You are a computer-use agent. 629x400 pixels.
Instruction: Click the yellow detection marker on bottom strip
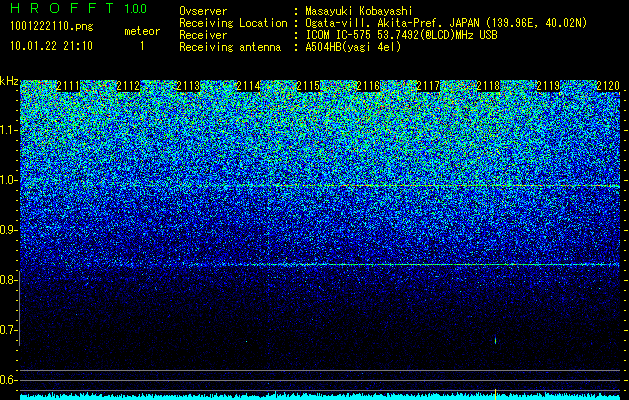[495, 394]
